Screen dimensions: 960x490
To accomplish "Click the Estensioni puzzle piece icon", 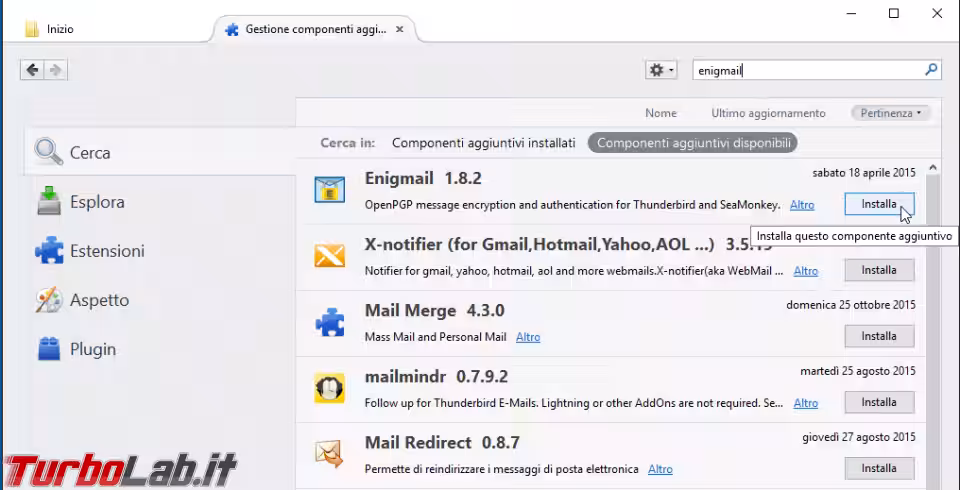I will click(x=49, y=251).
